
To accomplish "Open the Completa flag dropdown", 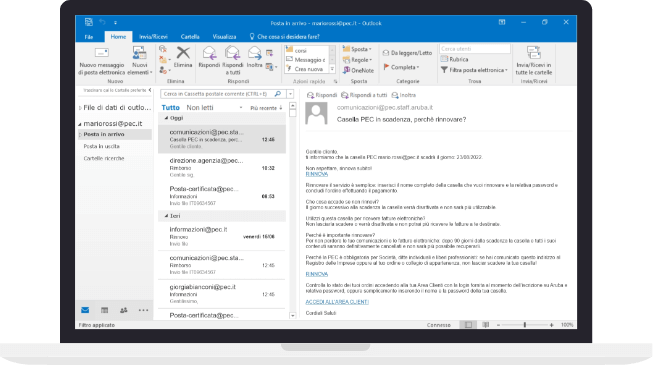I will tap(401, 67).
